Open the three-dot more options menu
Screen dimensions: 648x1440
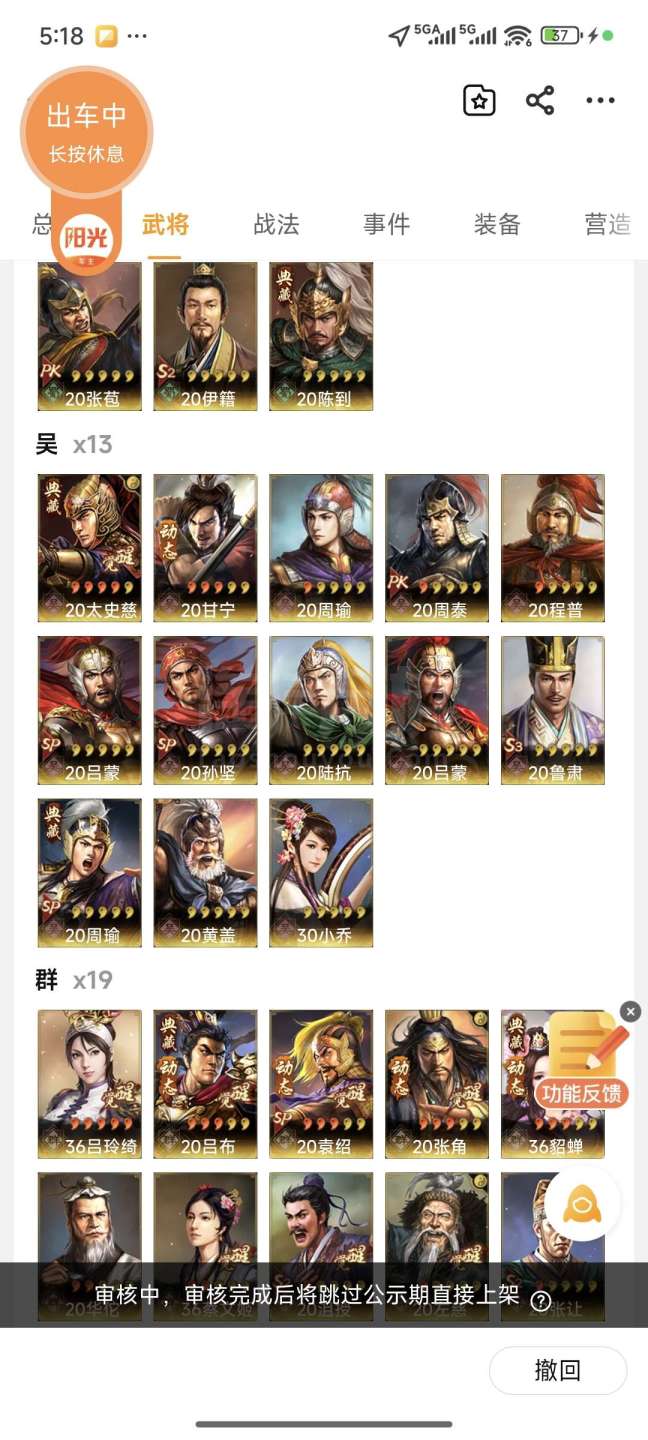600,100
